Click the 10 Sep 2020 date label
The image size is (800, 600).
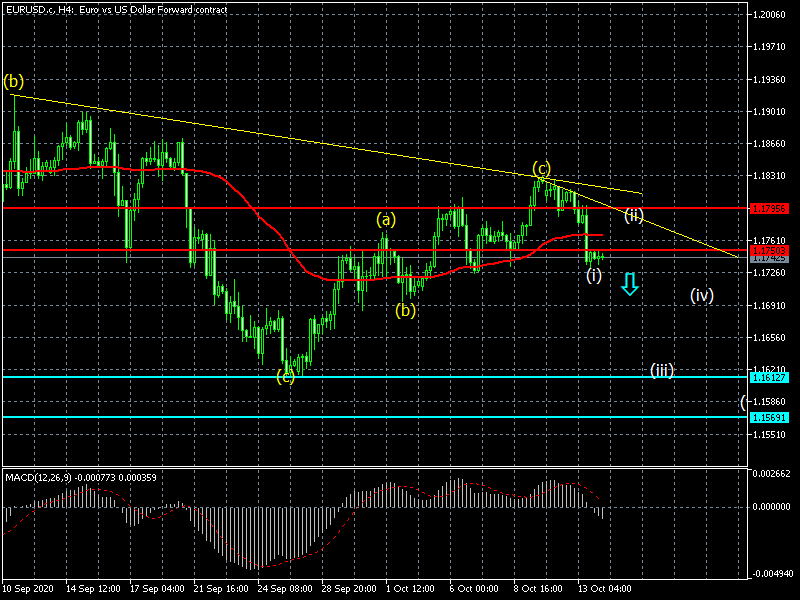tap(28, 589)
